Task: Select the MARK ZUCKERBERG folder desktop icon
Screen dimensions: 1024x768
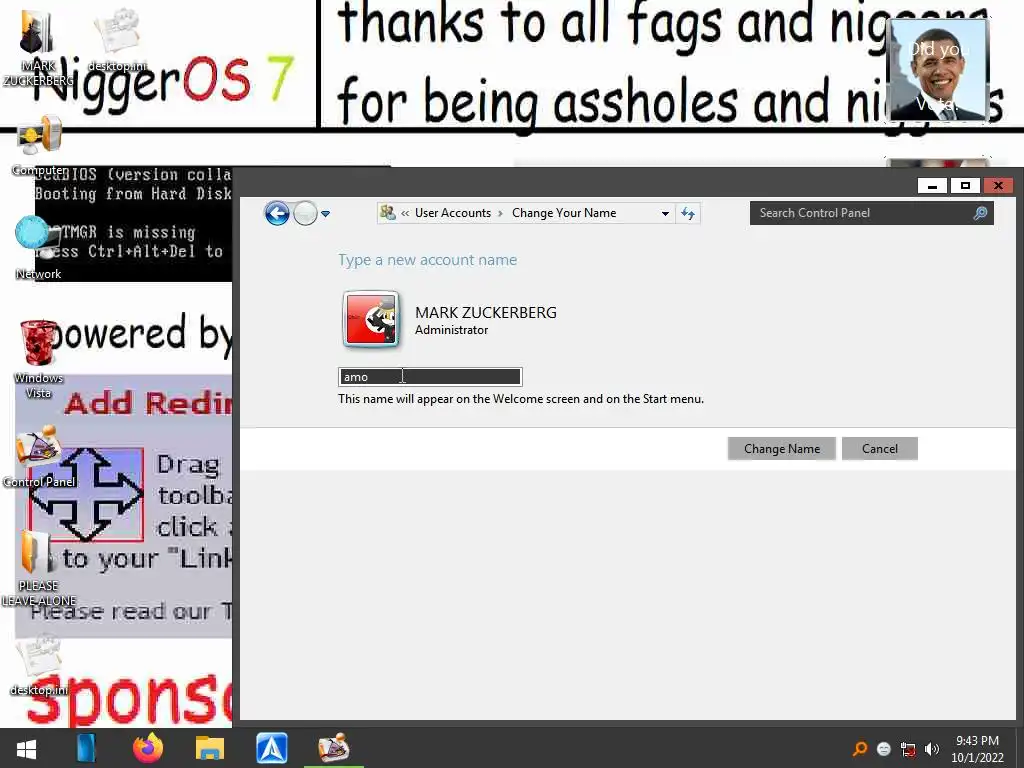Action: [38, 48]
